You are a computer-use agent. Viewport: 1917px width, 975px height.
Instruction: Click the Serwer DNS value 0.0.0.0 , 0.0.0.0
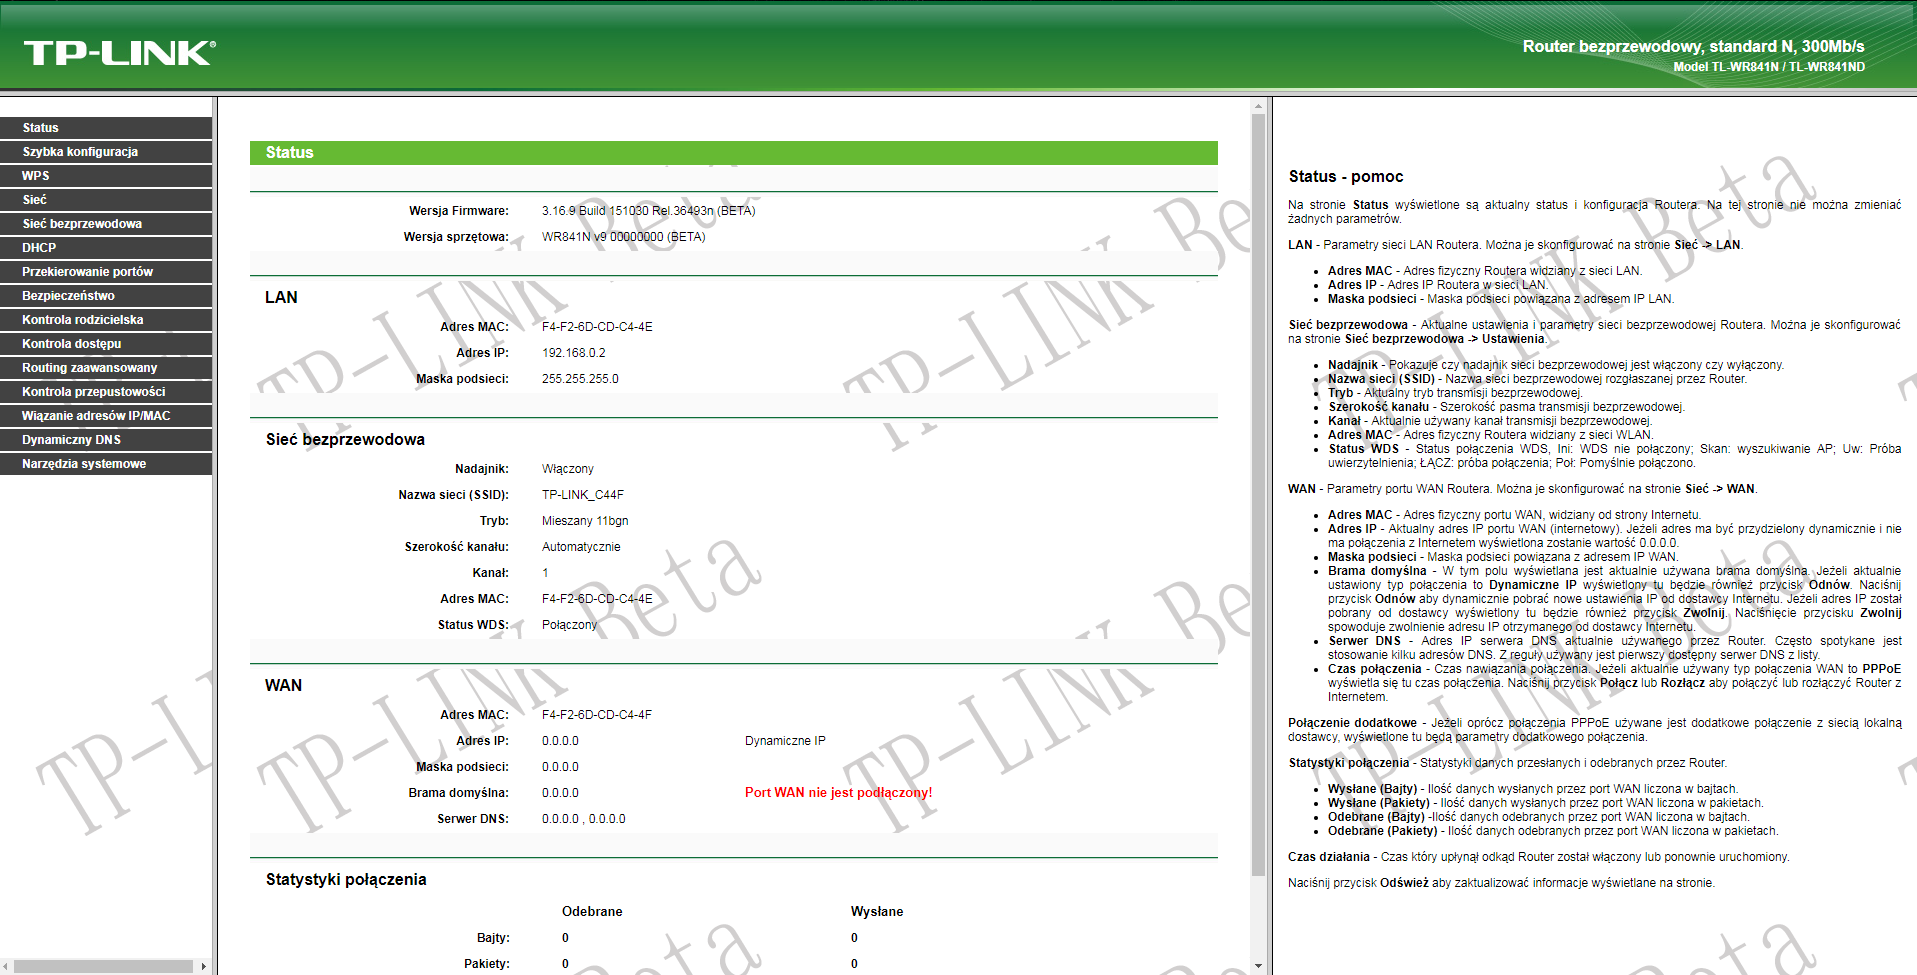[x=583, y=819]
